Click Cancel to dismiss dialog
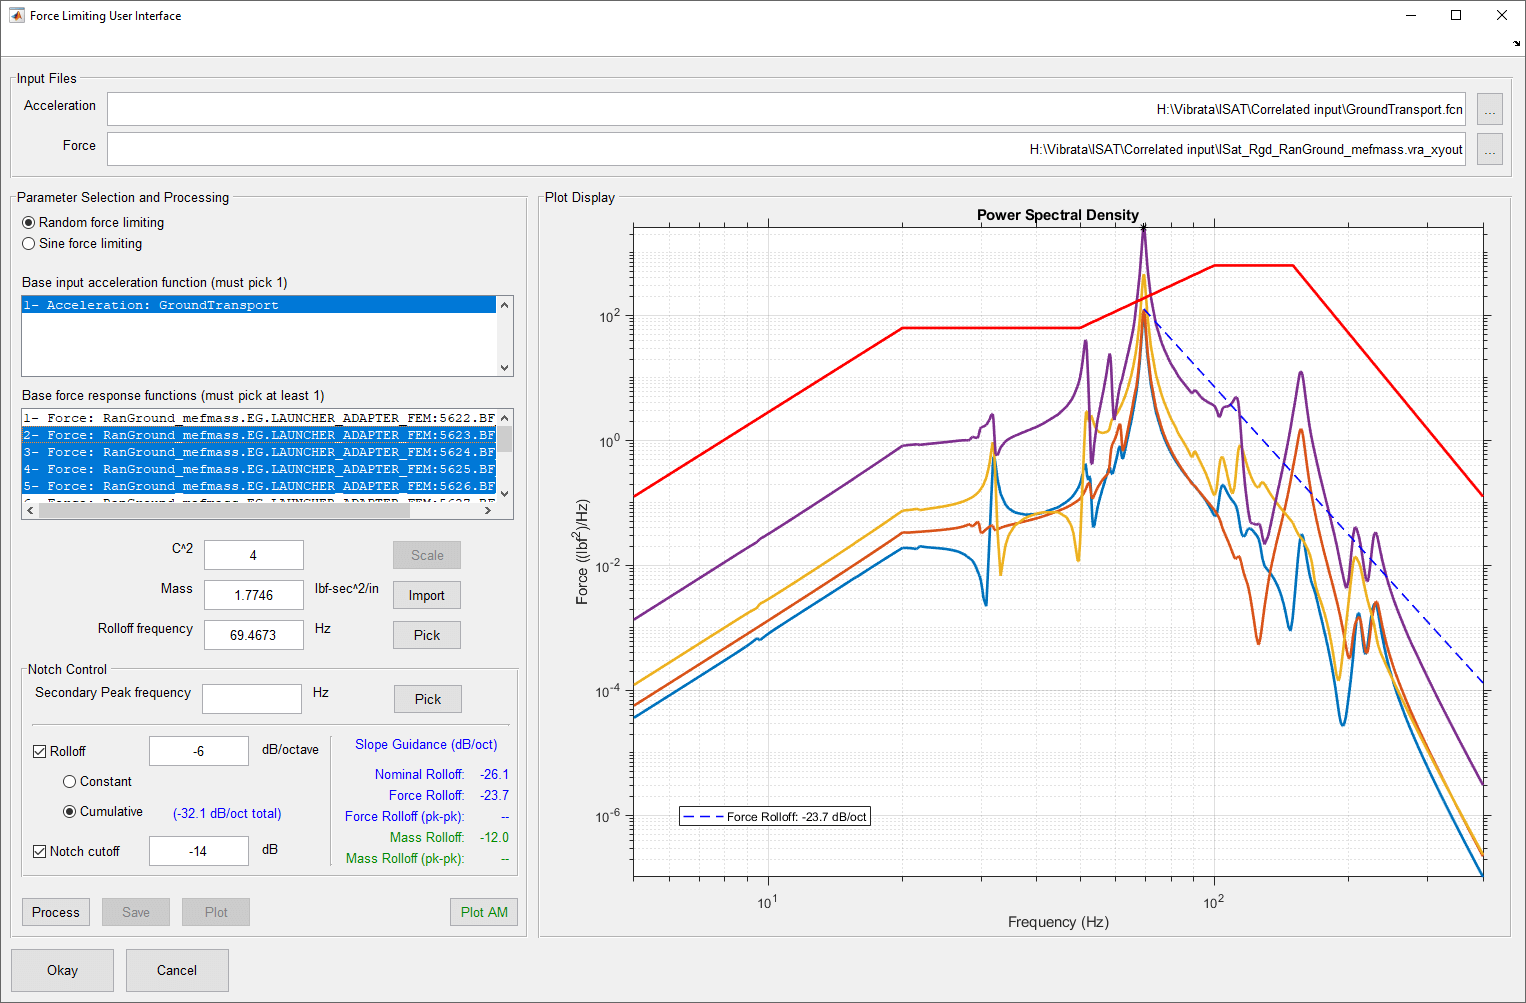 click(177, 970)
